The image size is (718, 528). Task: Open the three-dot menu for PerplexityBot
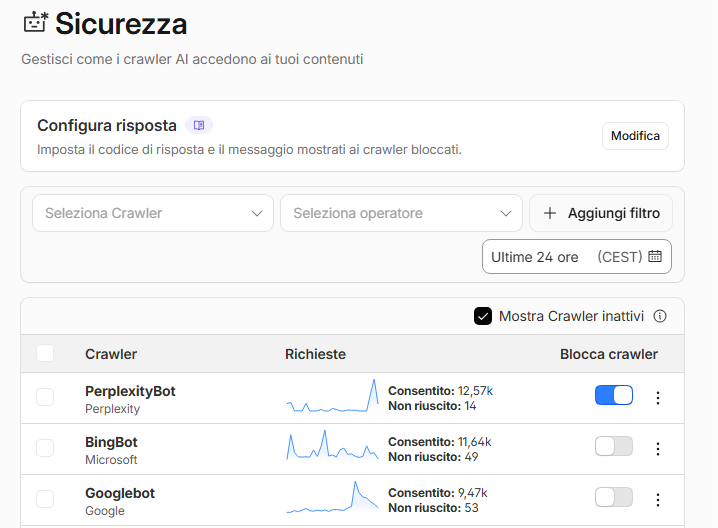pos(658,398)
